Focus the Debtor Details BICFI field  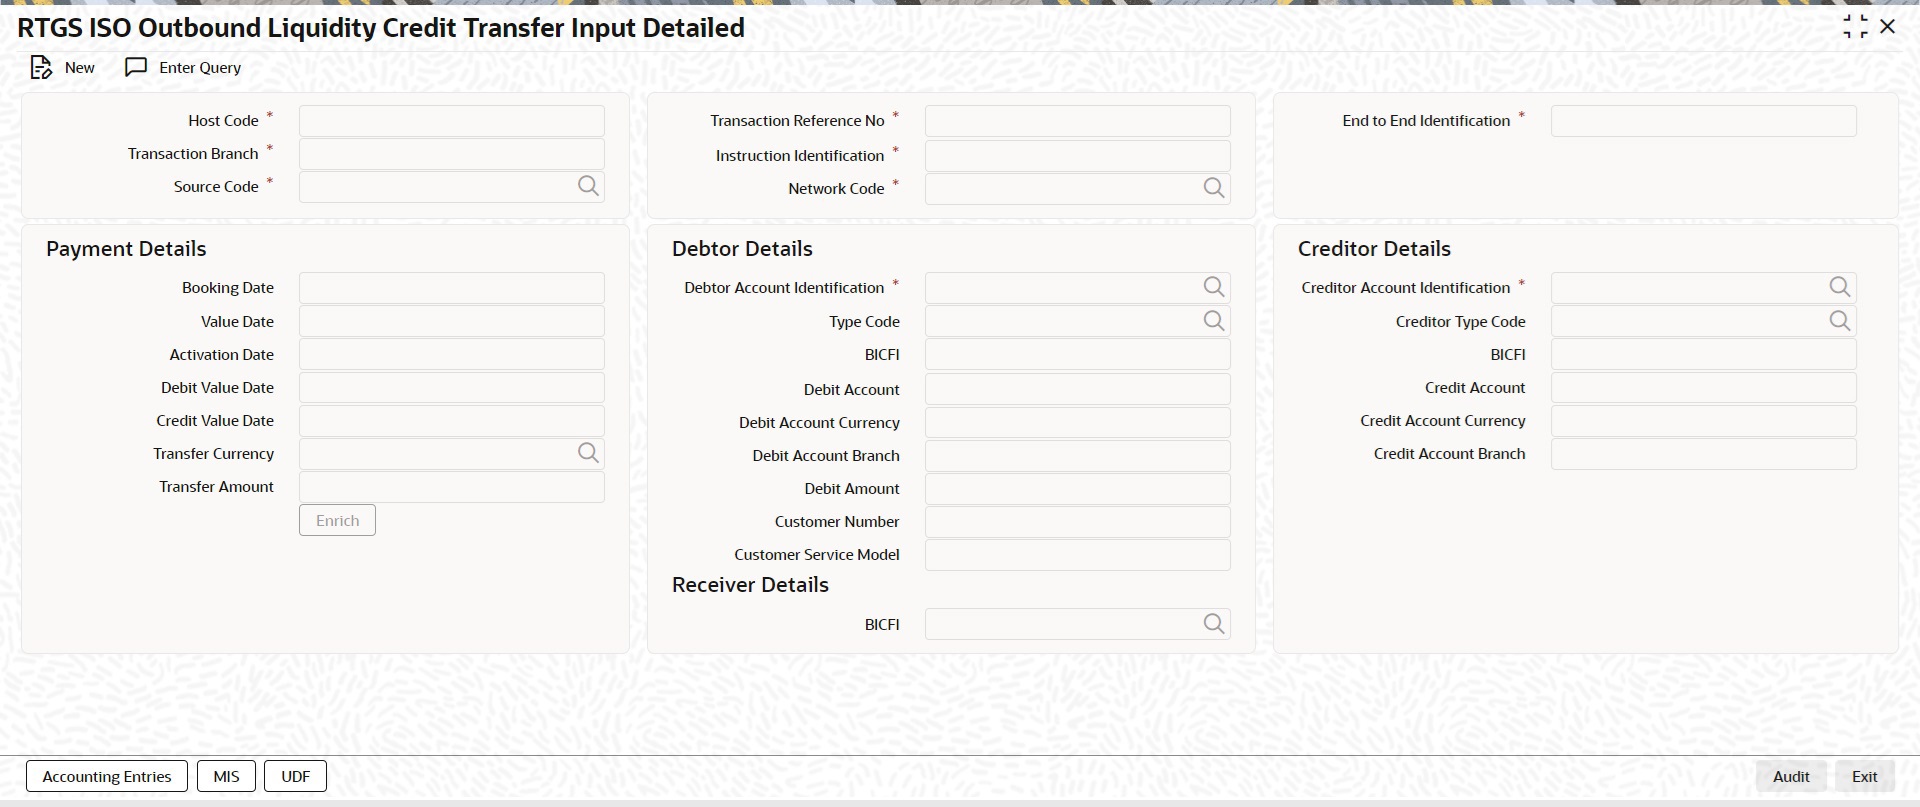tap(1078, 354)
